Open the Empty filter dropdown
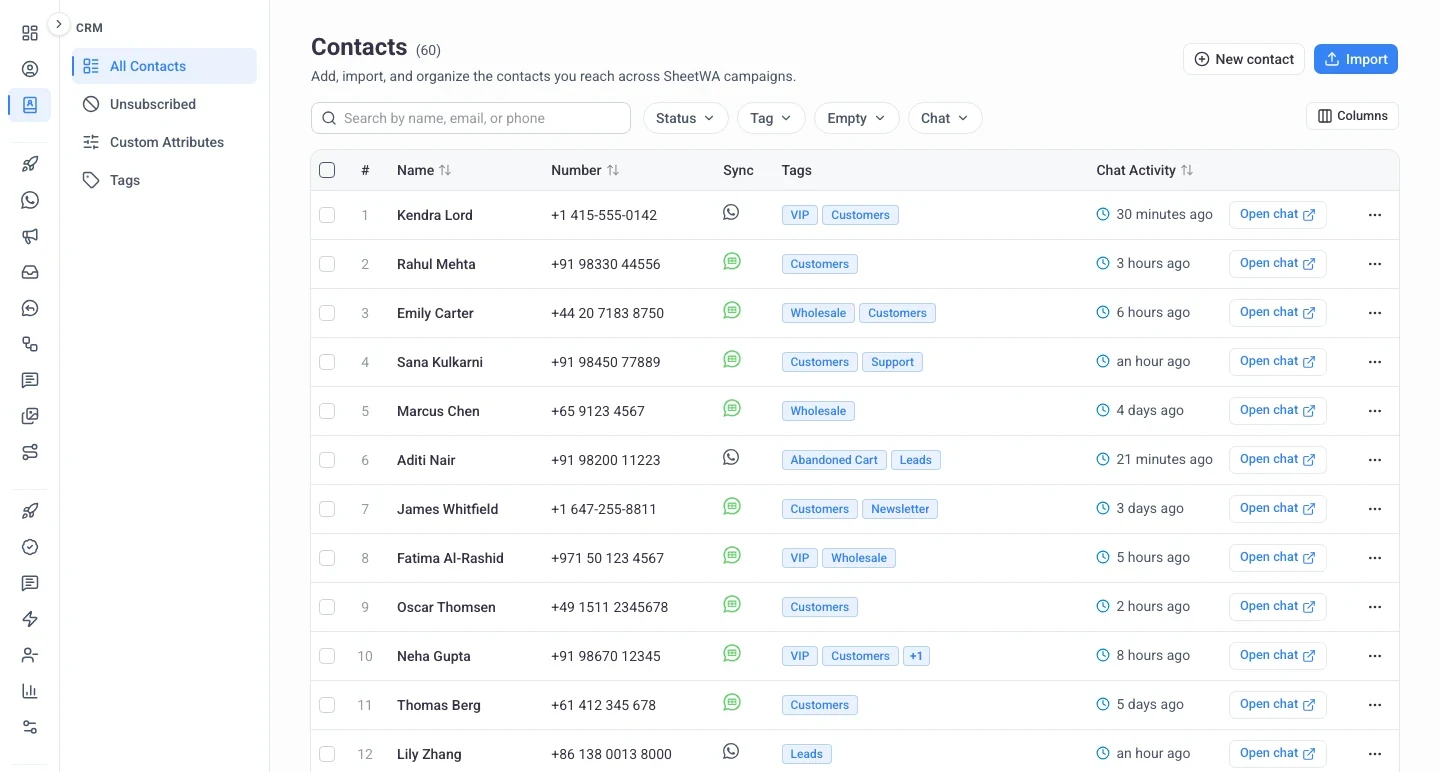 point(857,118)
